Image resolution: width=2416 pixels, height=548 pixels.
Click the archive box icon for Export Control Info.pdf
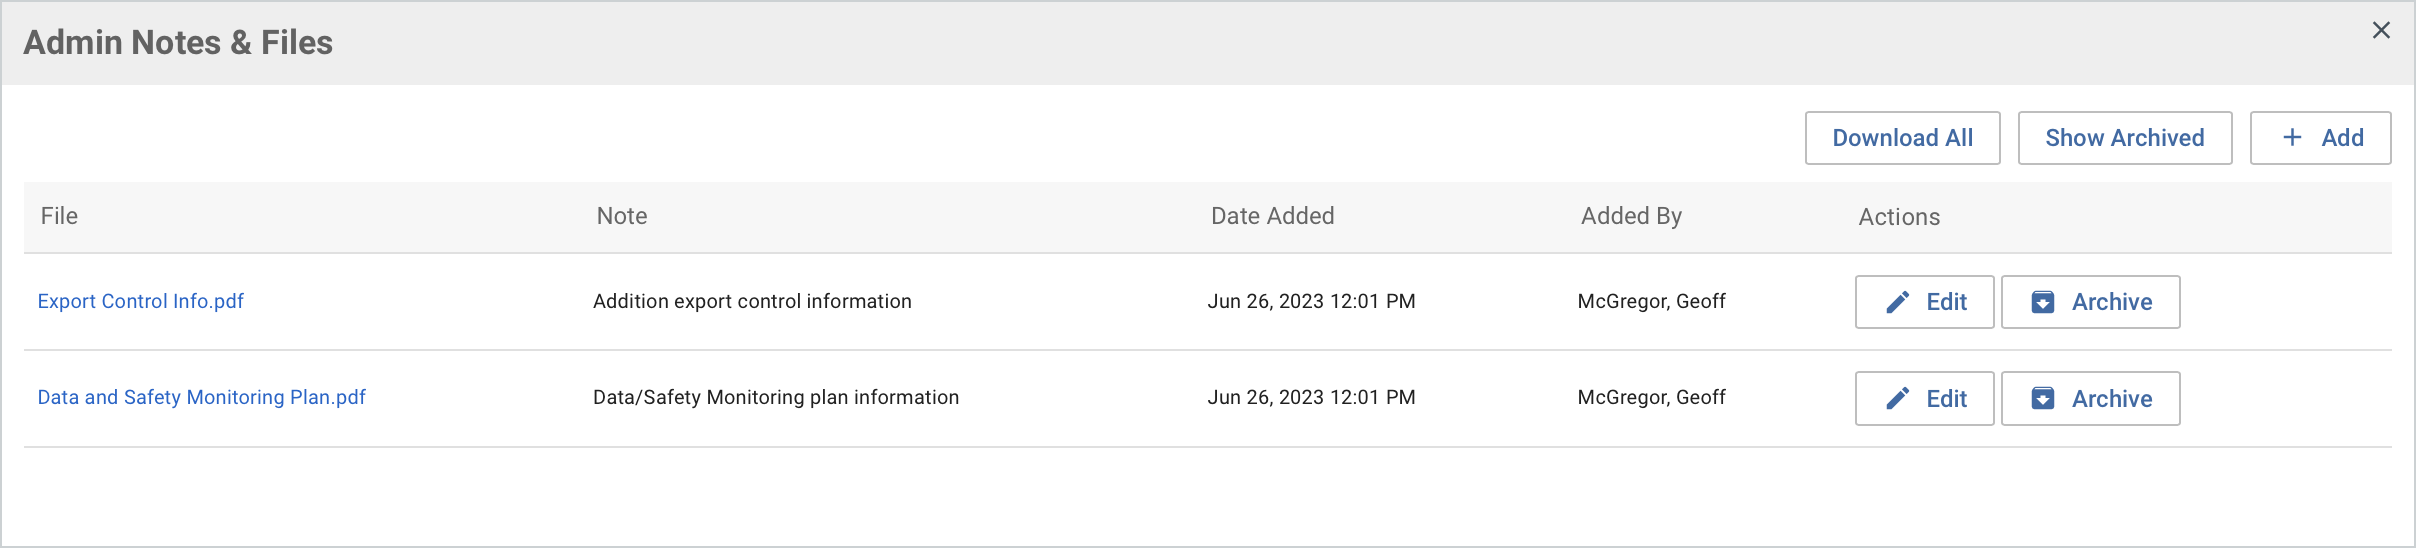pos(2043,302)
